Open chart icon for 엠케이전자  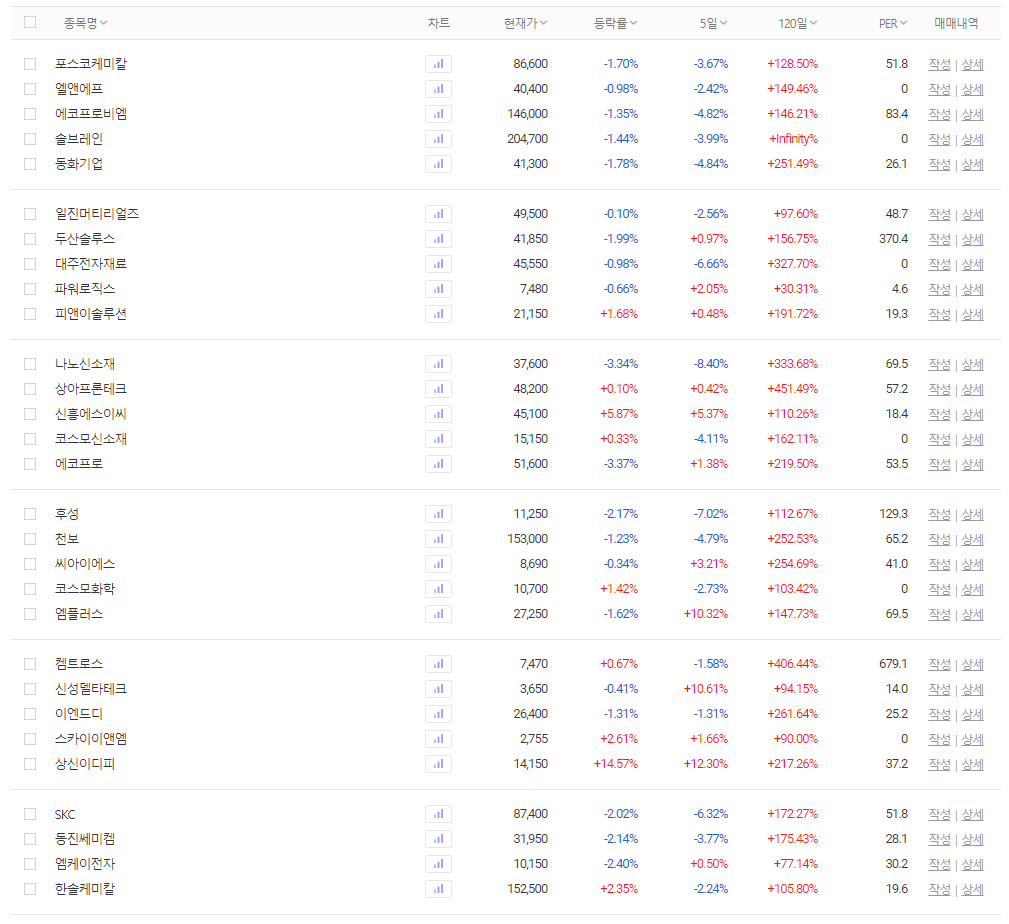point(438,864)
